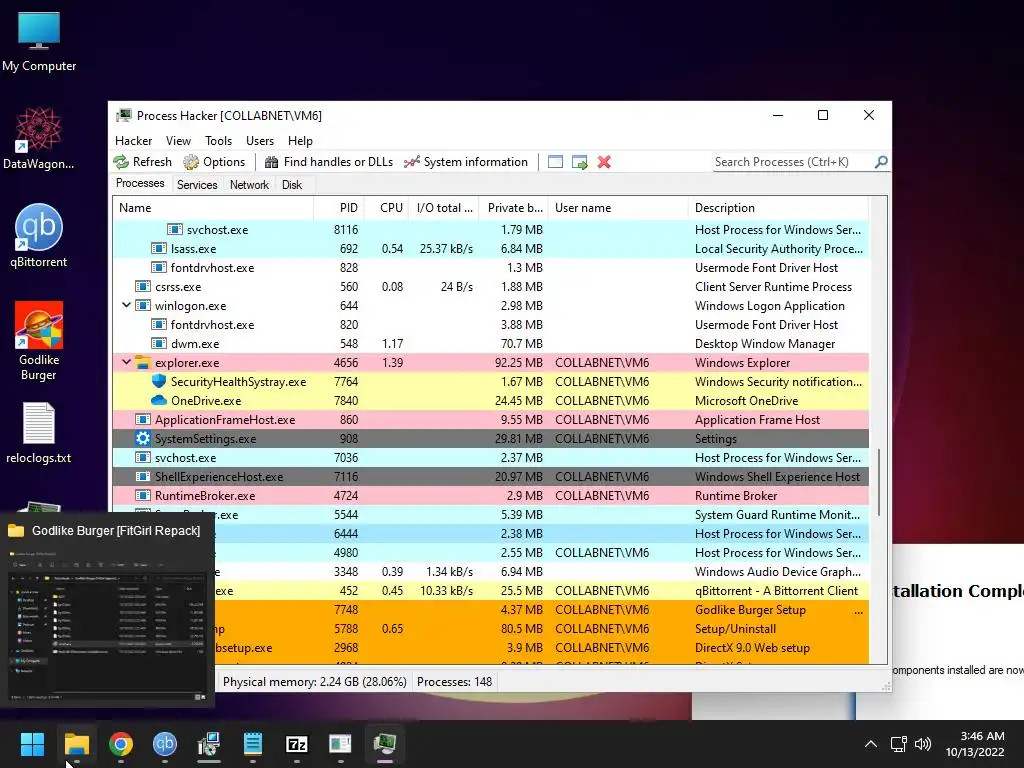Viewport: 1024px width, 768px height.
Task: Open reloclogs.txt desktop file
Action: 39,433
